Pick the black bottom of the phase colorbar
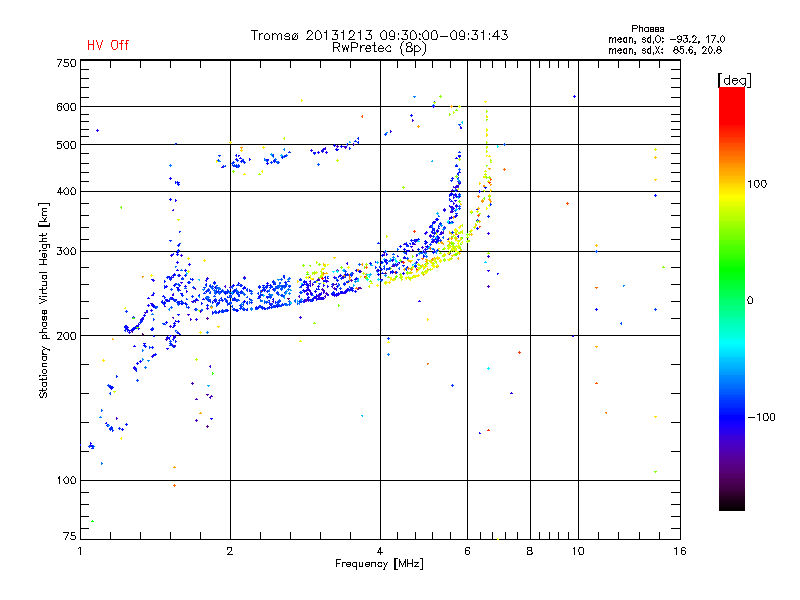 (x=732, y=503)
